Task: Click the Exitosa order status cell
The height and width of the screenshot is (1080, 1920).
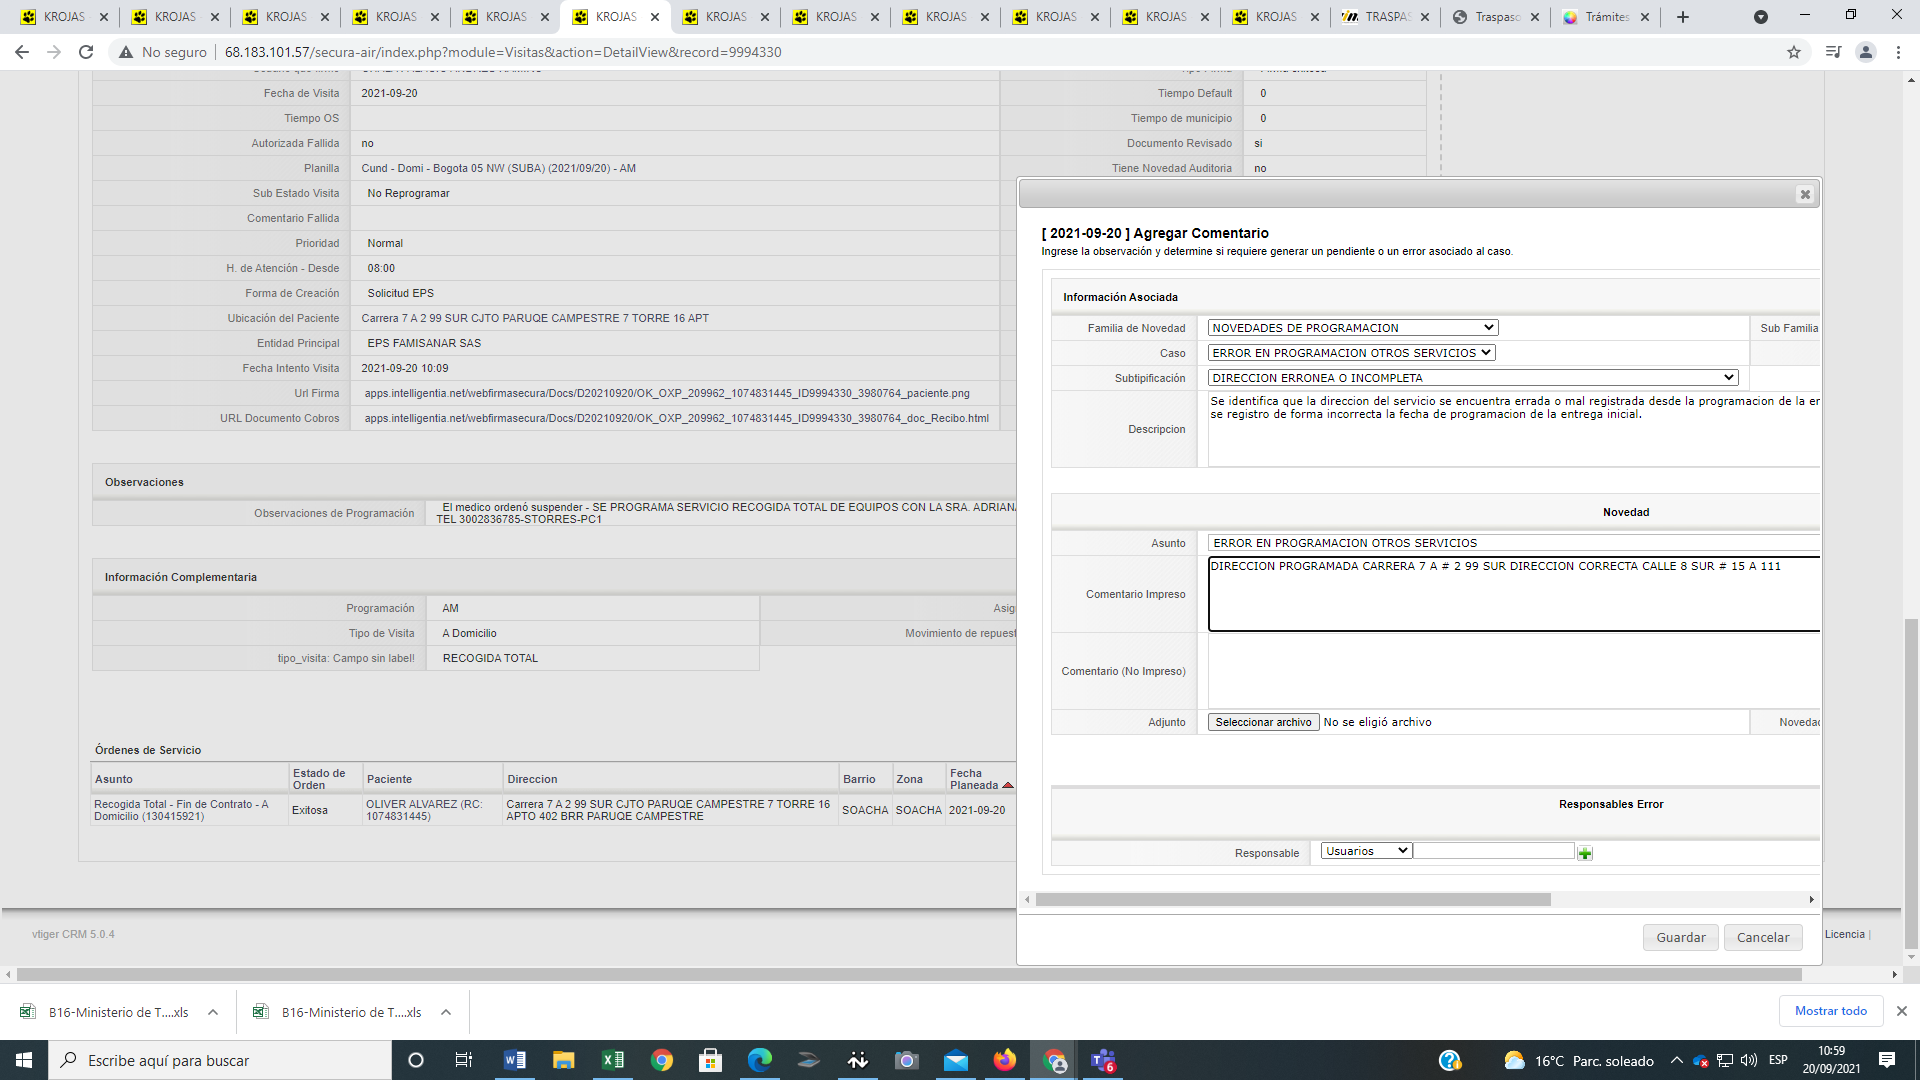Action: click(325, 810)
